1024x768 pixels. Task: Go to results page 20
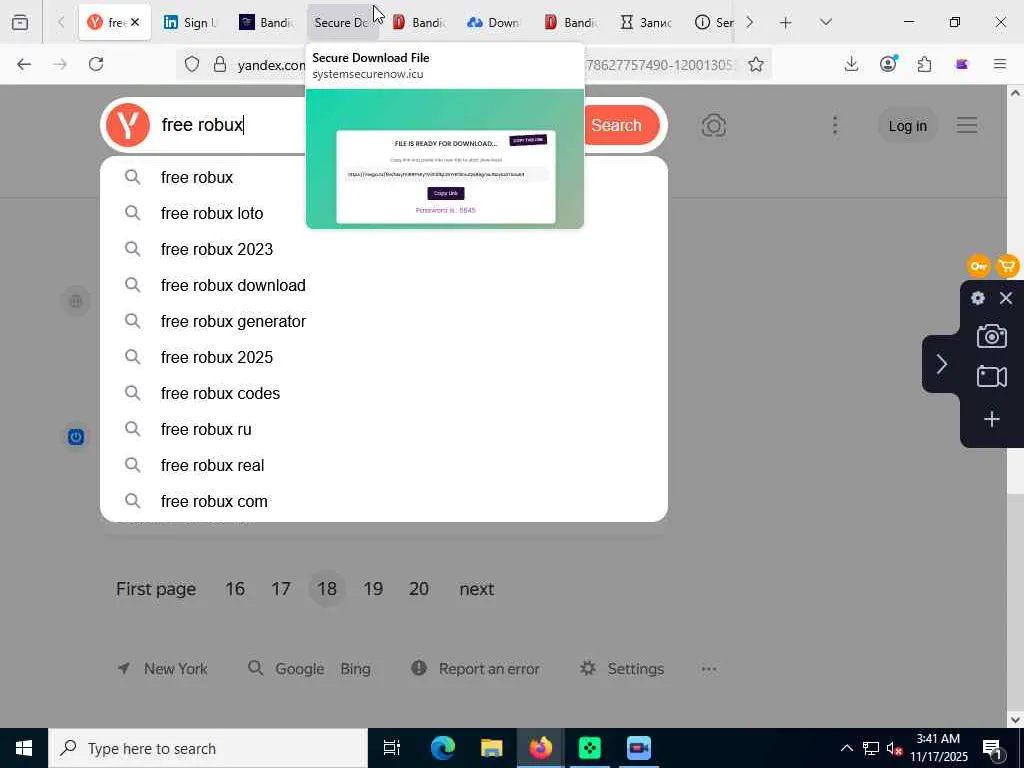tap(419, 589)
